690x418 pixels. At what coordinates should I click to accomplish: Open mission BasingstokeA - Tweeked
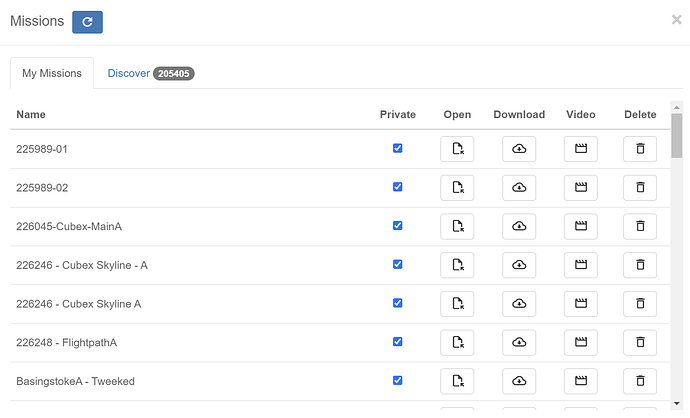457,381
